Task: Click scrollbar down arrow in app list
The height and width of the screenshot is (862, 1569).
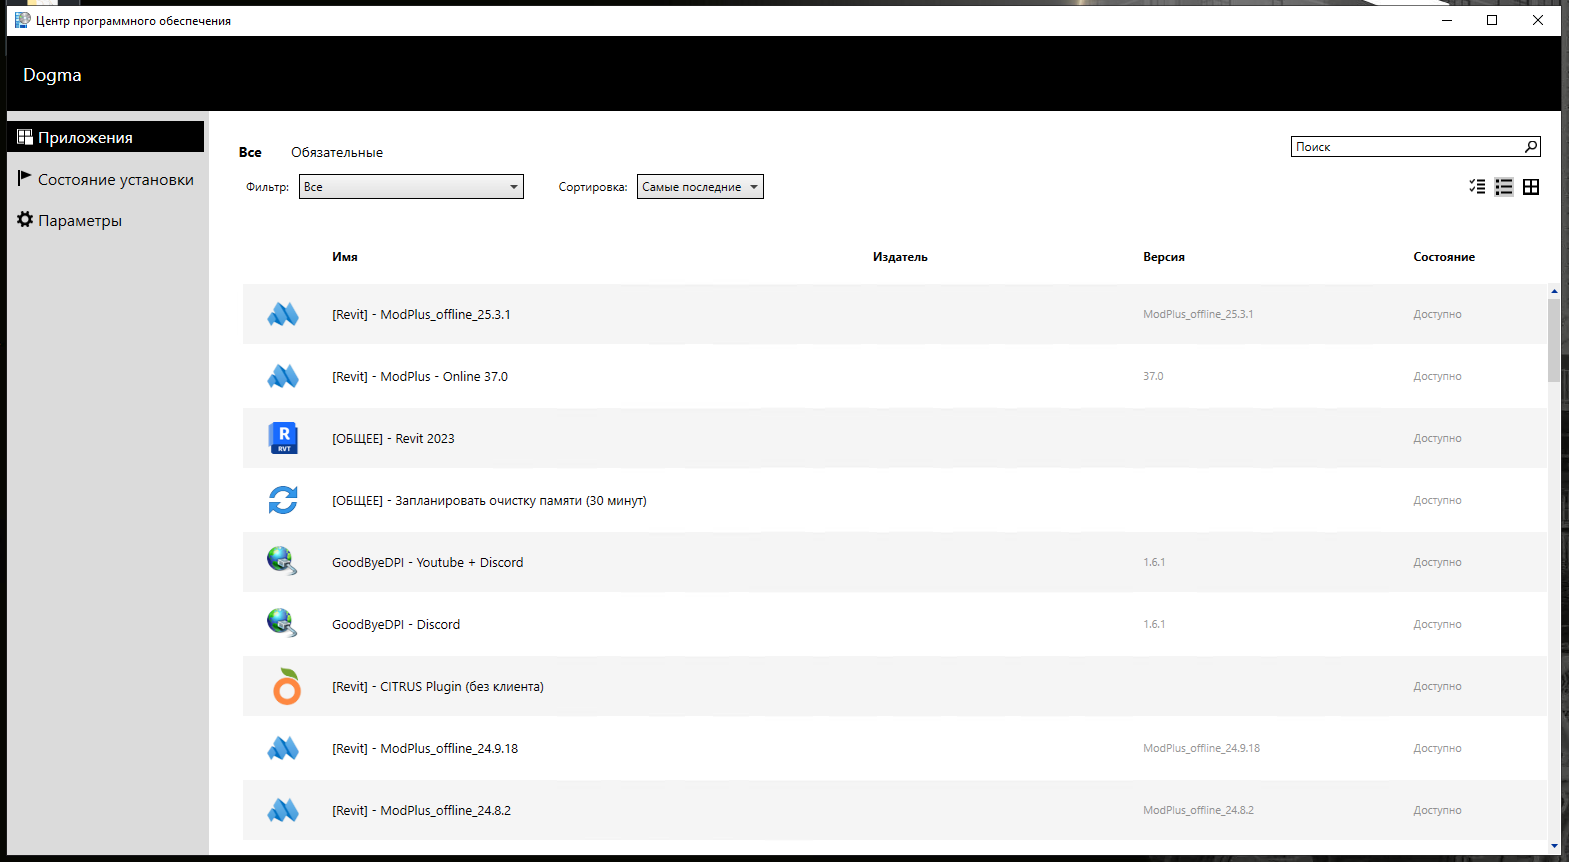Action: pos(1554,846)
